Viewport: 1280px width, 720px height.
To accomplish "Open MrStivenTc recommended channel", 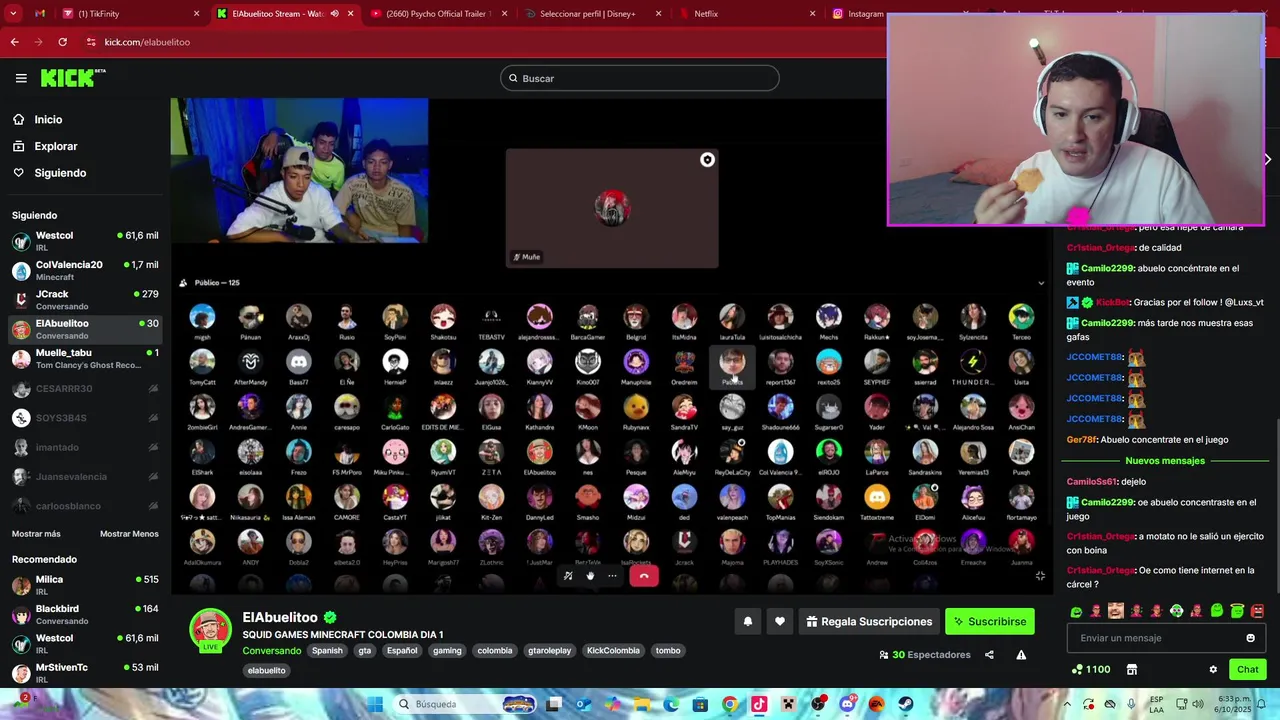I will [85, 673].
